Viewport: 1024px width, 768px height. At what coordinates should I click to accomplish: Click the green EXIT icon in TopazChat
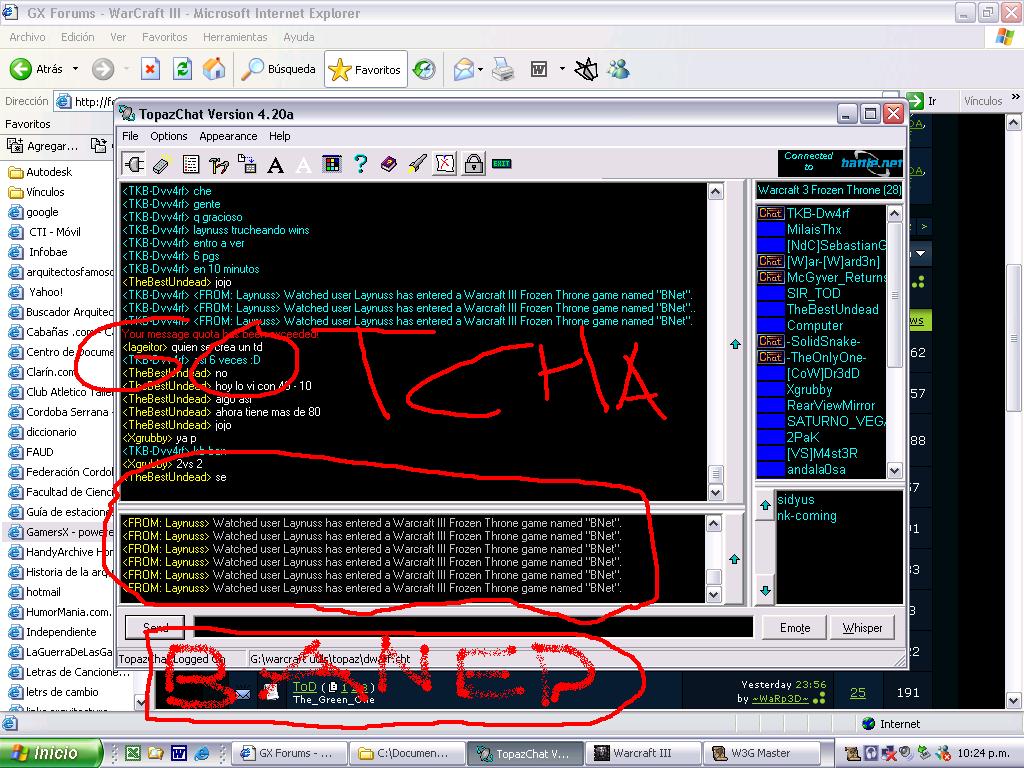point(502,164)
